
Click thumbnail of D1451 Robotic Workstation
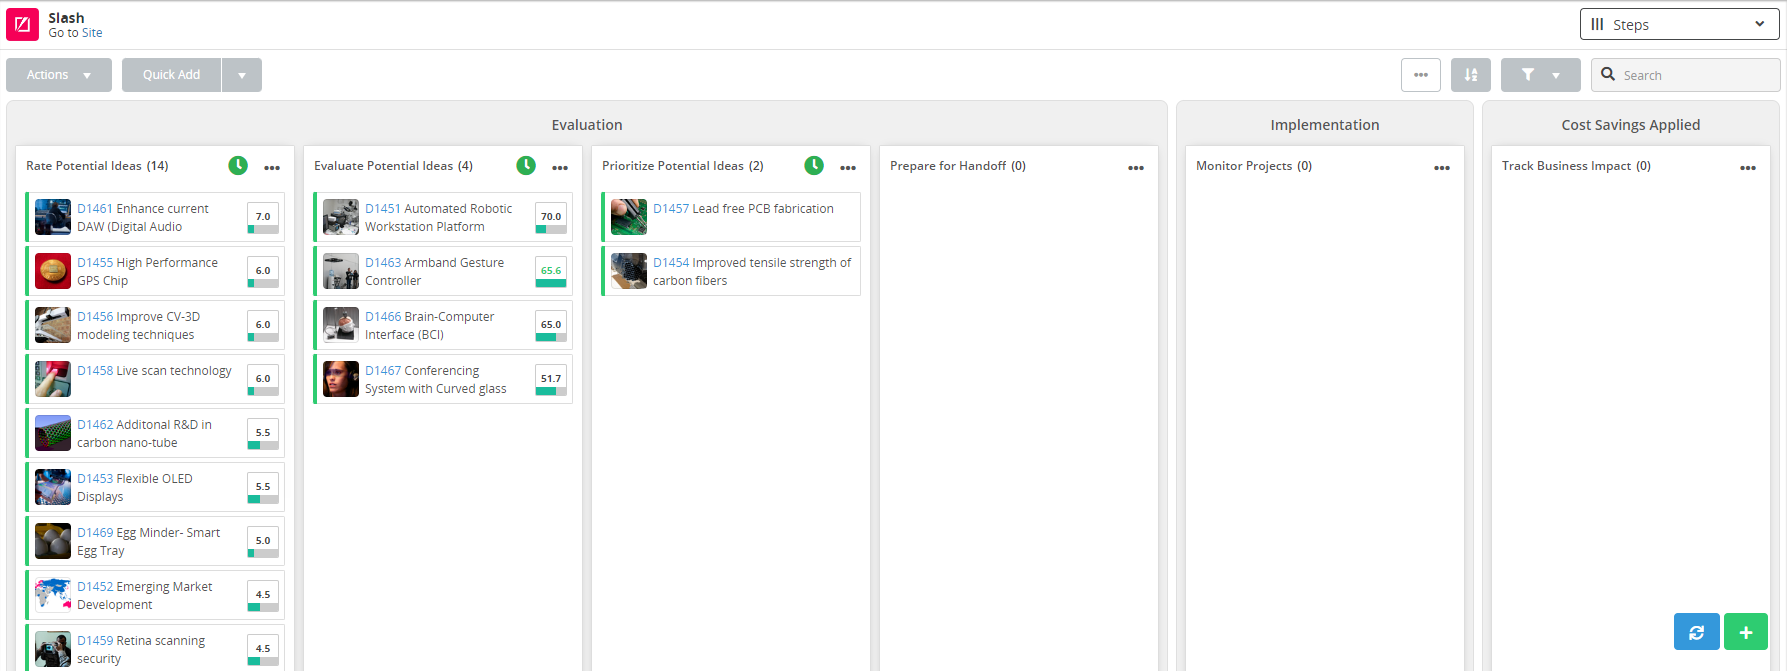341,217
